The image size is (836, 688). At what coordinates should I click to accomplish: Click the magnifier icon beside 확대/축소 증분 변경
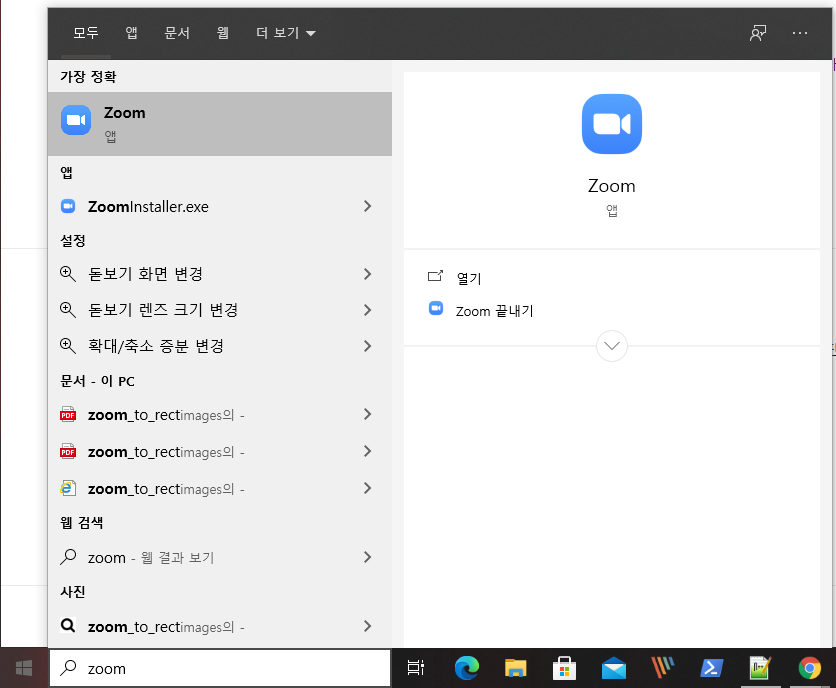pyautogui.click(x=68, y=346)
